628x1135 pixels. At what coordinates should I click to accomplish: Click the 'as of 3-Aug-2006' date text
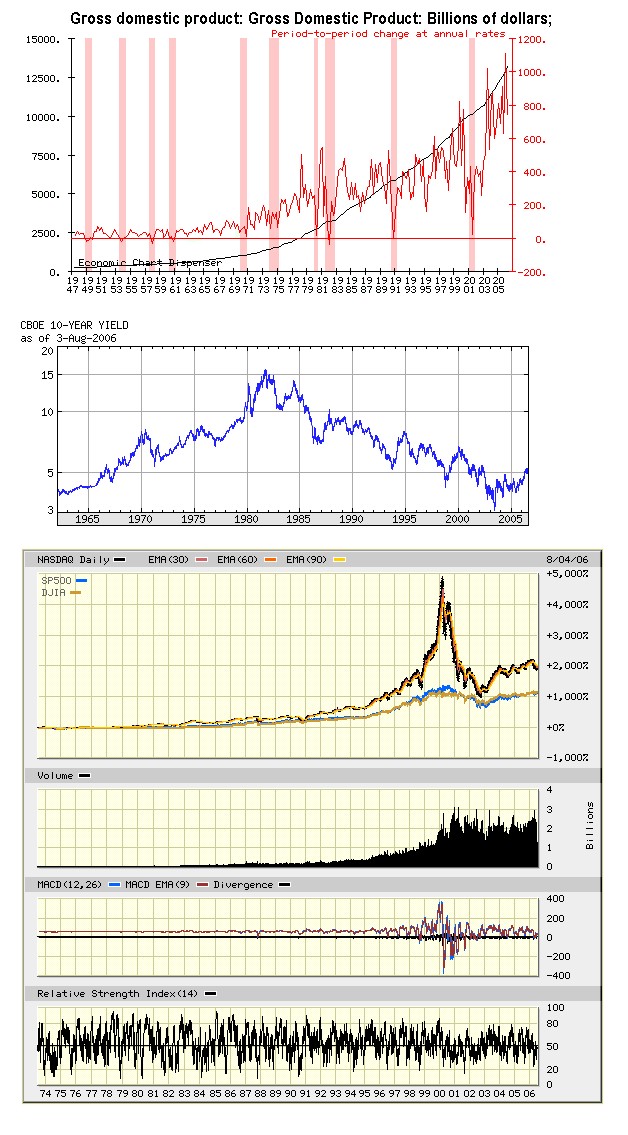[x=69, y=338]
